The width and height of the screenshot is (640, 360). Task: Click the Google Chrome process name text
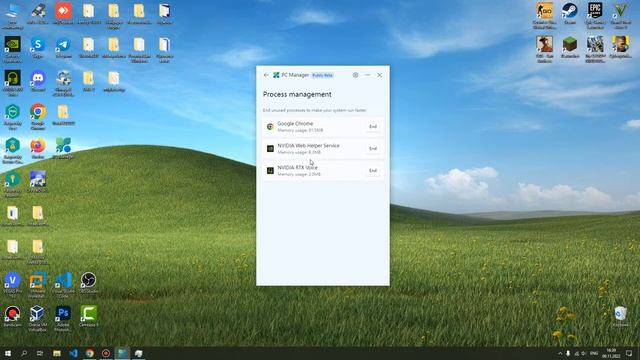295,123
